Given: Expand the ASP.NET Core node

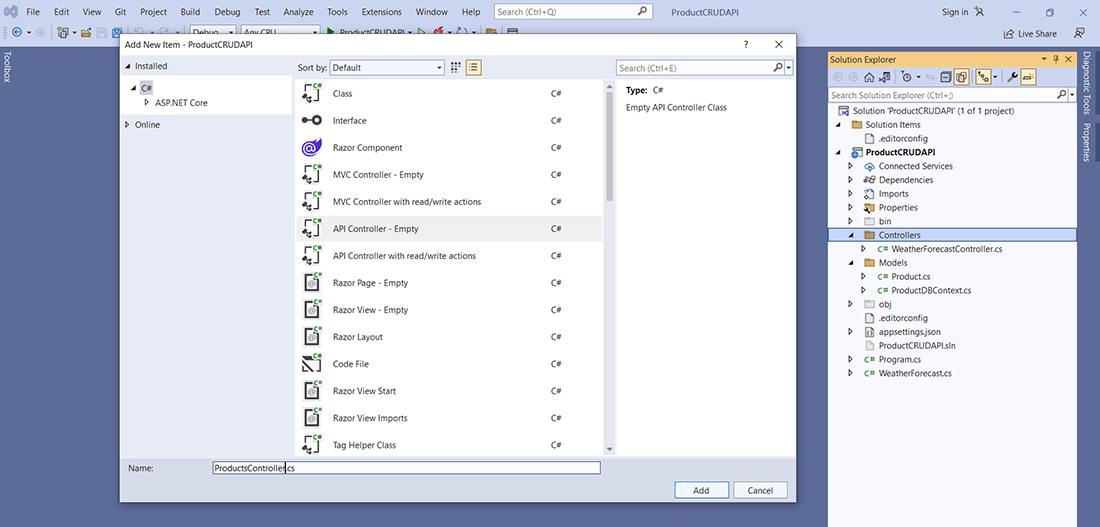Looking at the screenshot, I should (x=147, y=102).
